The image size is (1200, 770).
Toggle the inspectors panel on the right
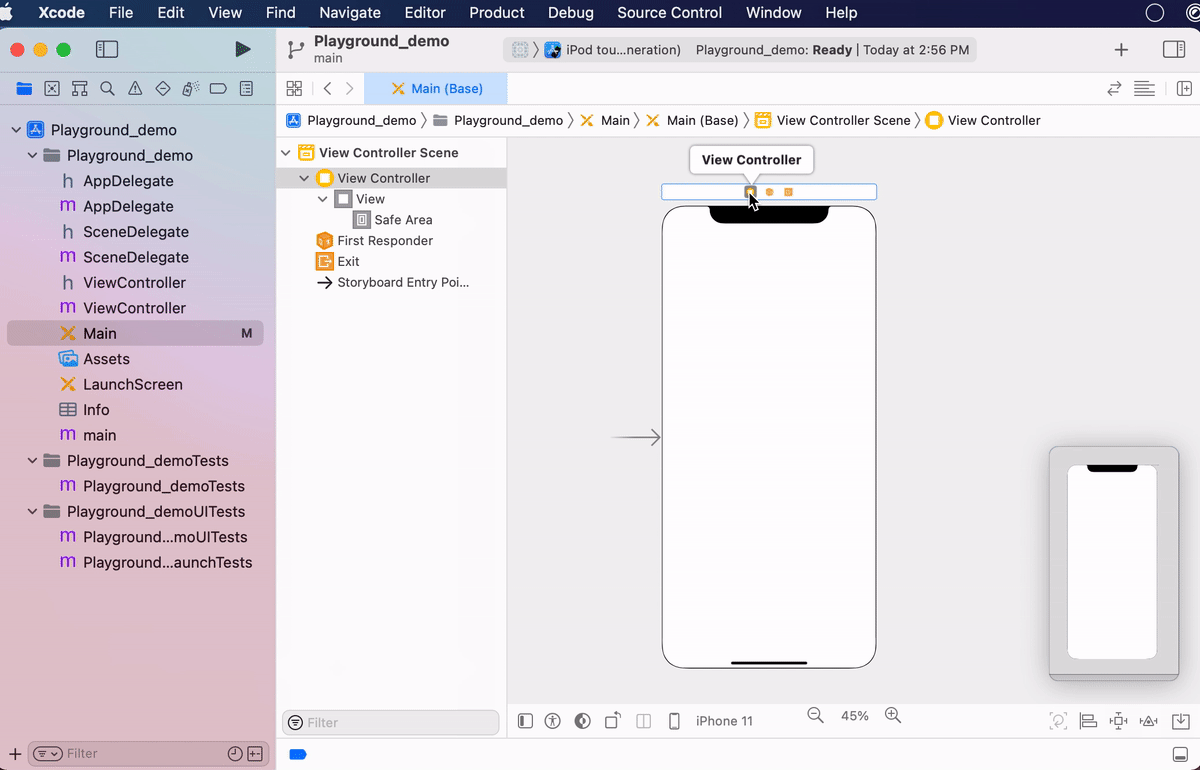1174,49
